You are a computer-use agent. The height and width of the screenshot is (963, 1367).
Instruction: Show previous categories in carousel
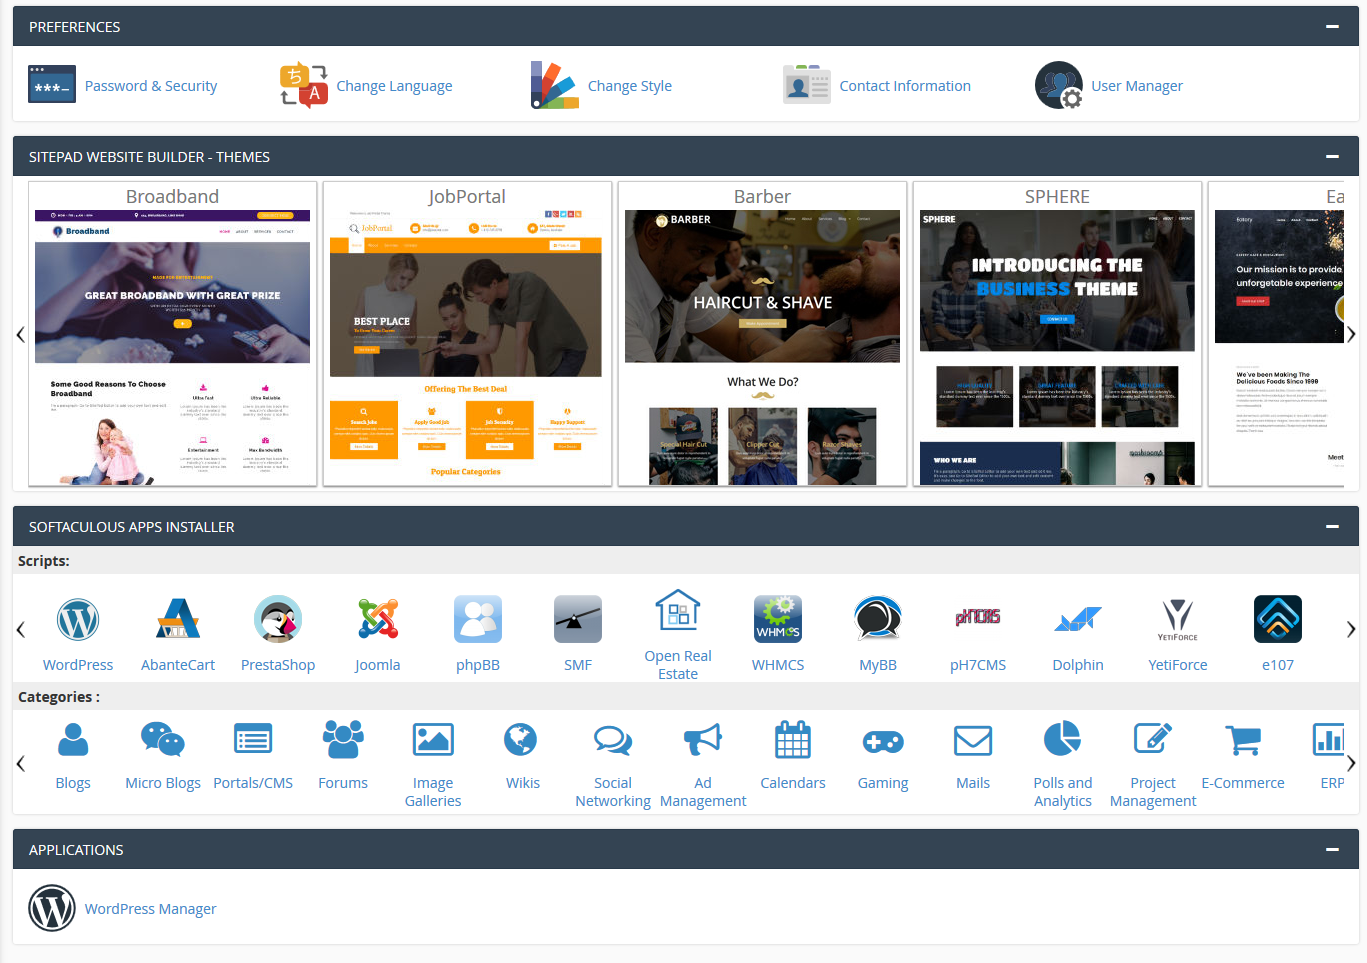click(x=20, y=764)
